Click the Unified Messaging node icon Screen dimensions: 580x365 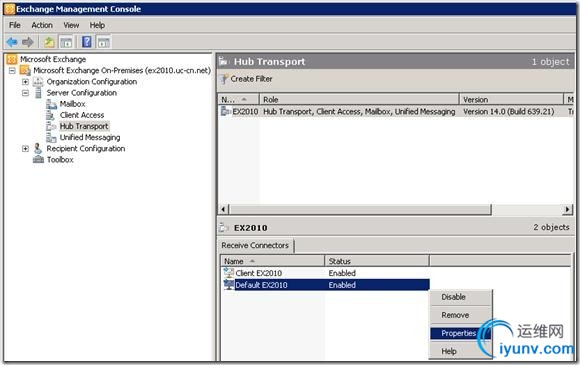point(51,138)
